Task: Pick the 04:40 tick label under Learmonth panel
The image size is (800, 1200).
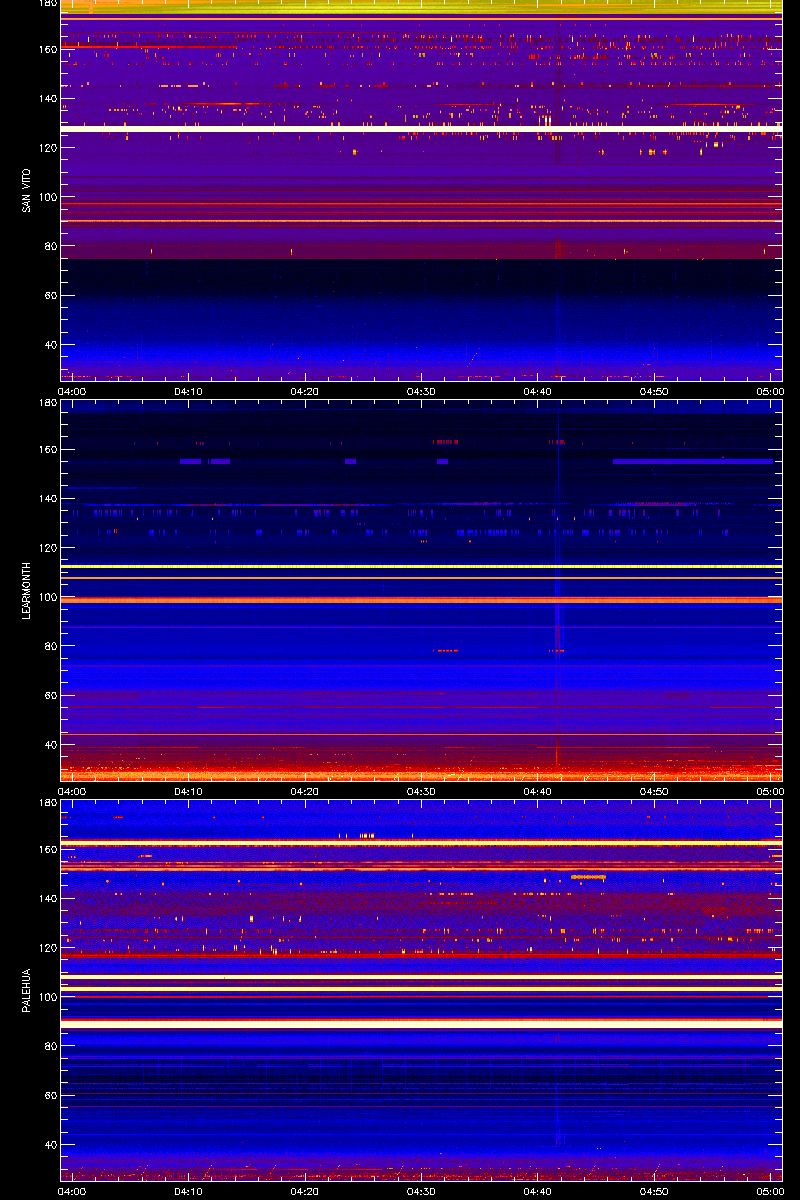Action: (x=538, y=791)
